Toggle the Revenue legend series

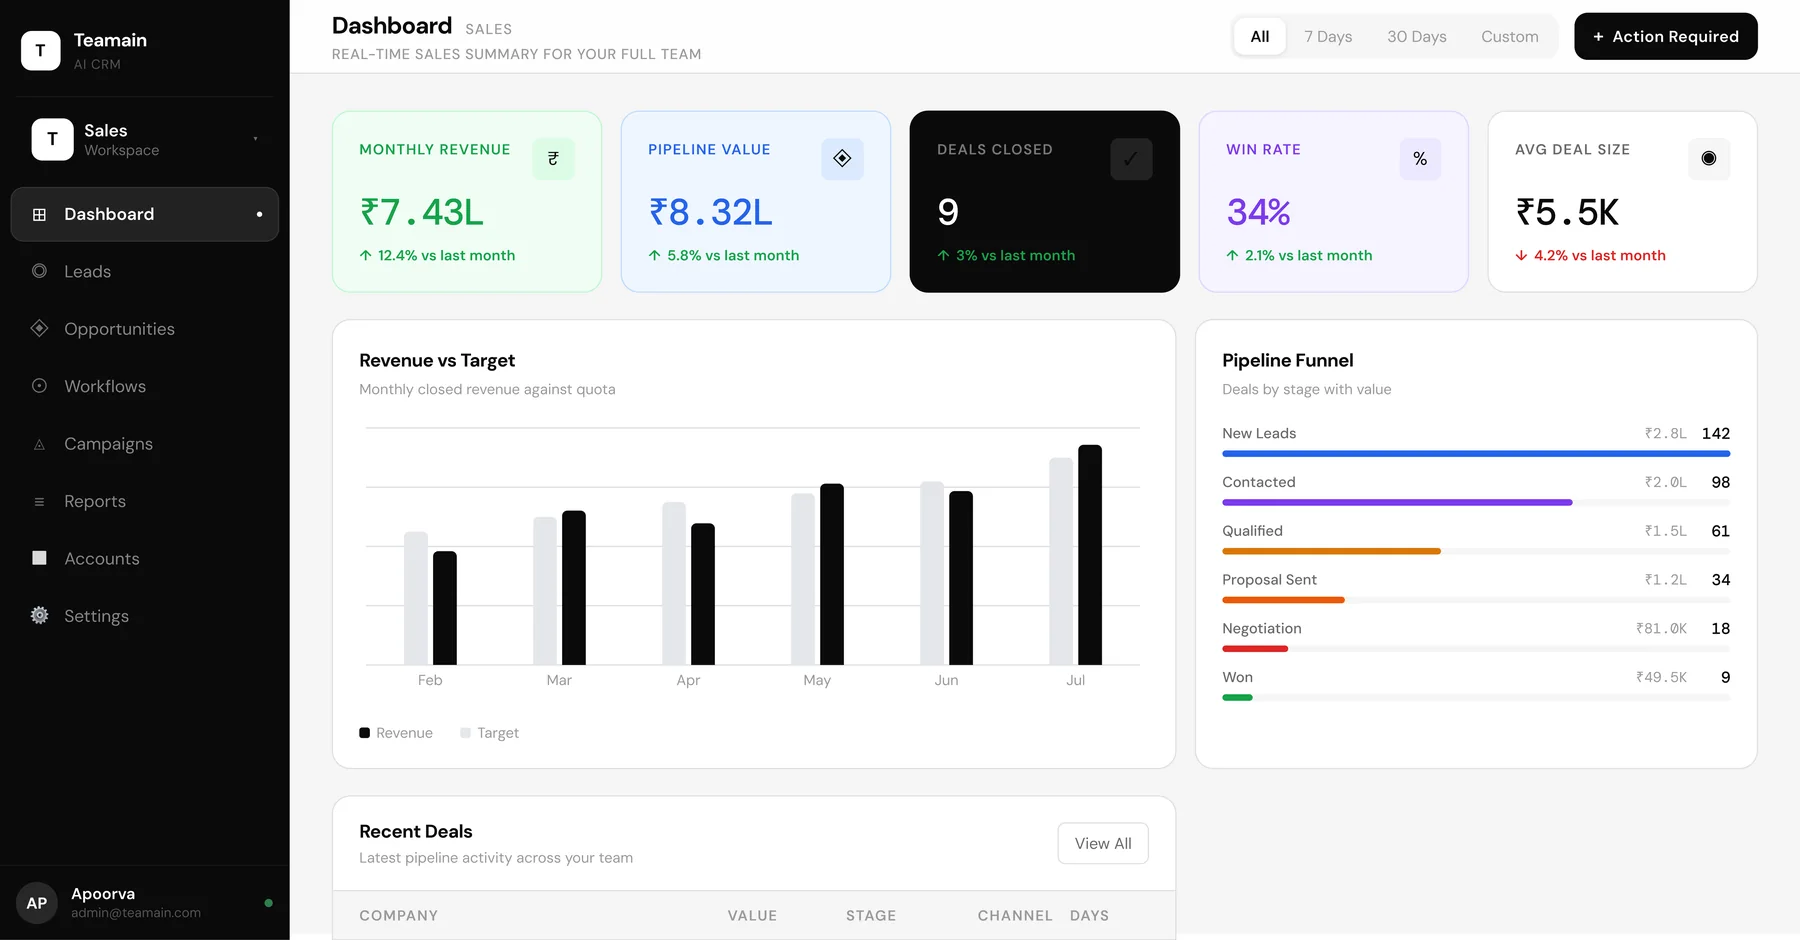coord(396,733)
